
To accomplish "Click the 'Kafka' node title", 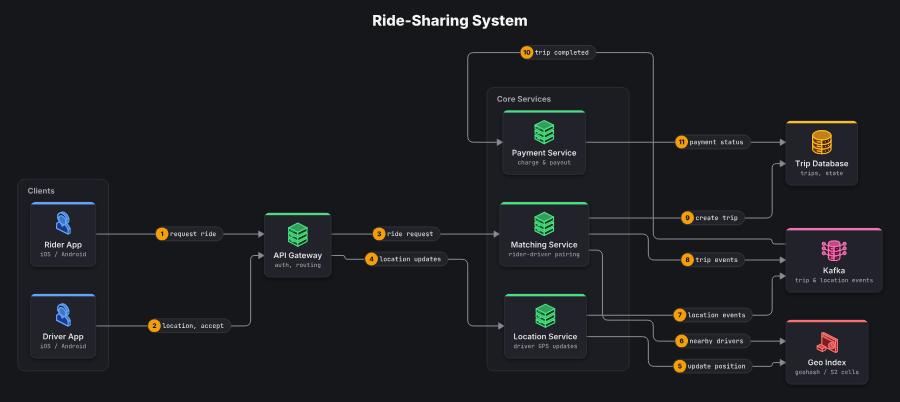I will point(833,270).
